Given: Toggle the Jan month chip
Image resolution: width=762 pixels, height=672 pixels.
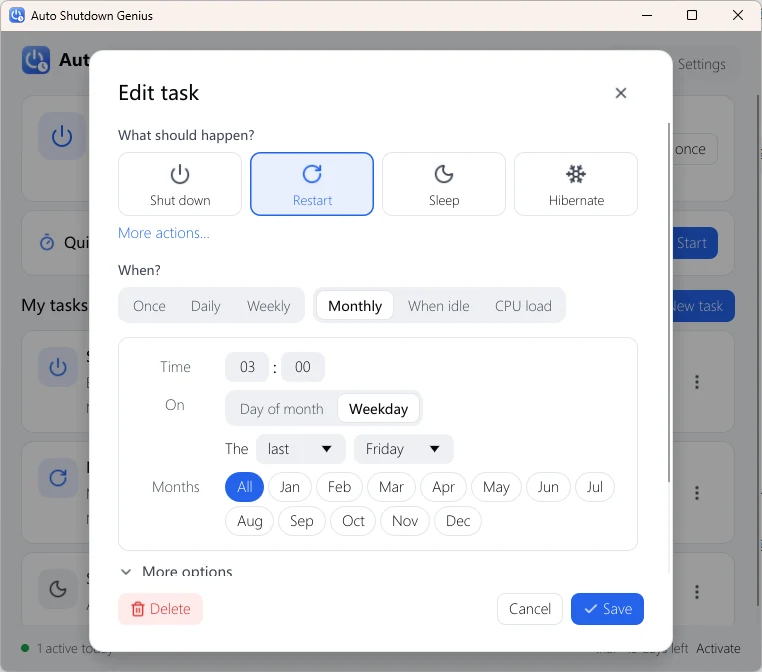Looking at the screenshot, I should 290,487.
